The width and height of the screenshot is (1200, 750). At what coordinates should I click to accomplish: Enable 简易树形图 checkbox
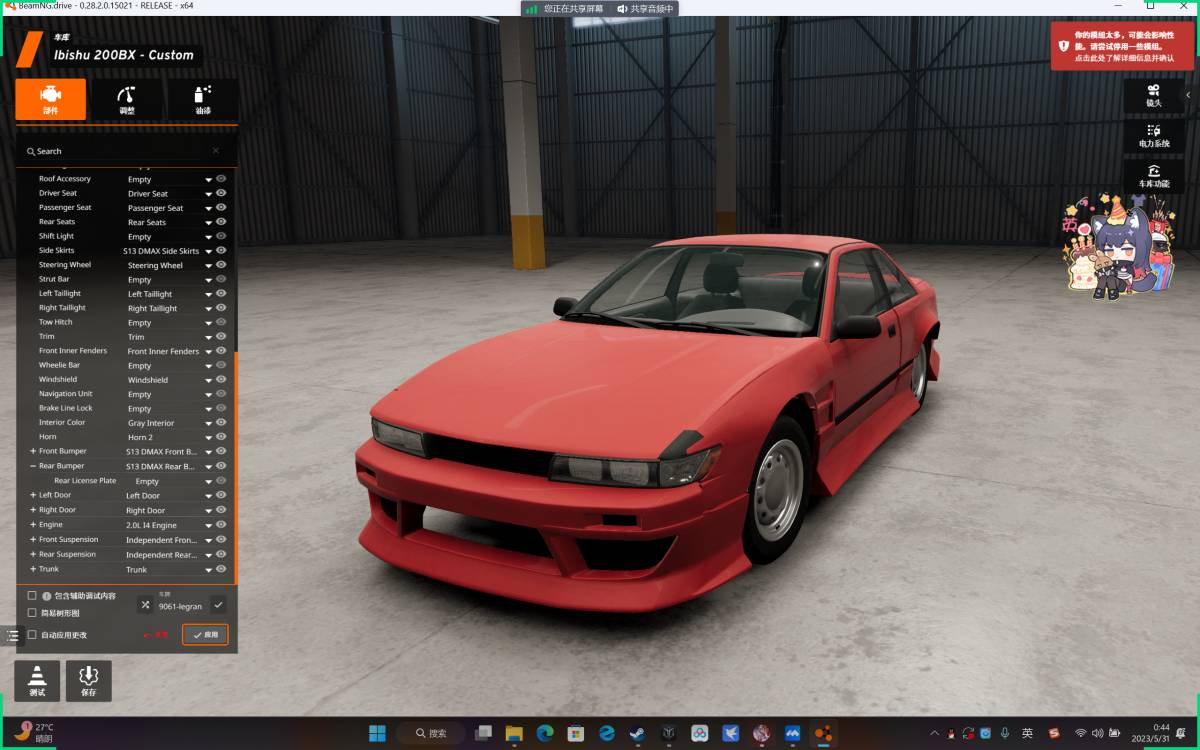(x=32, y=613)
